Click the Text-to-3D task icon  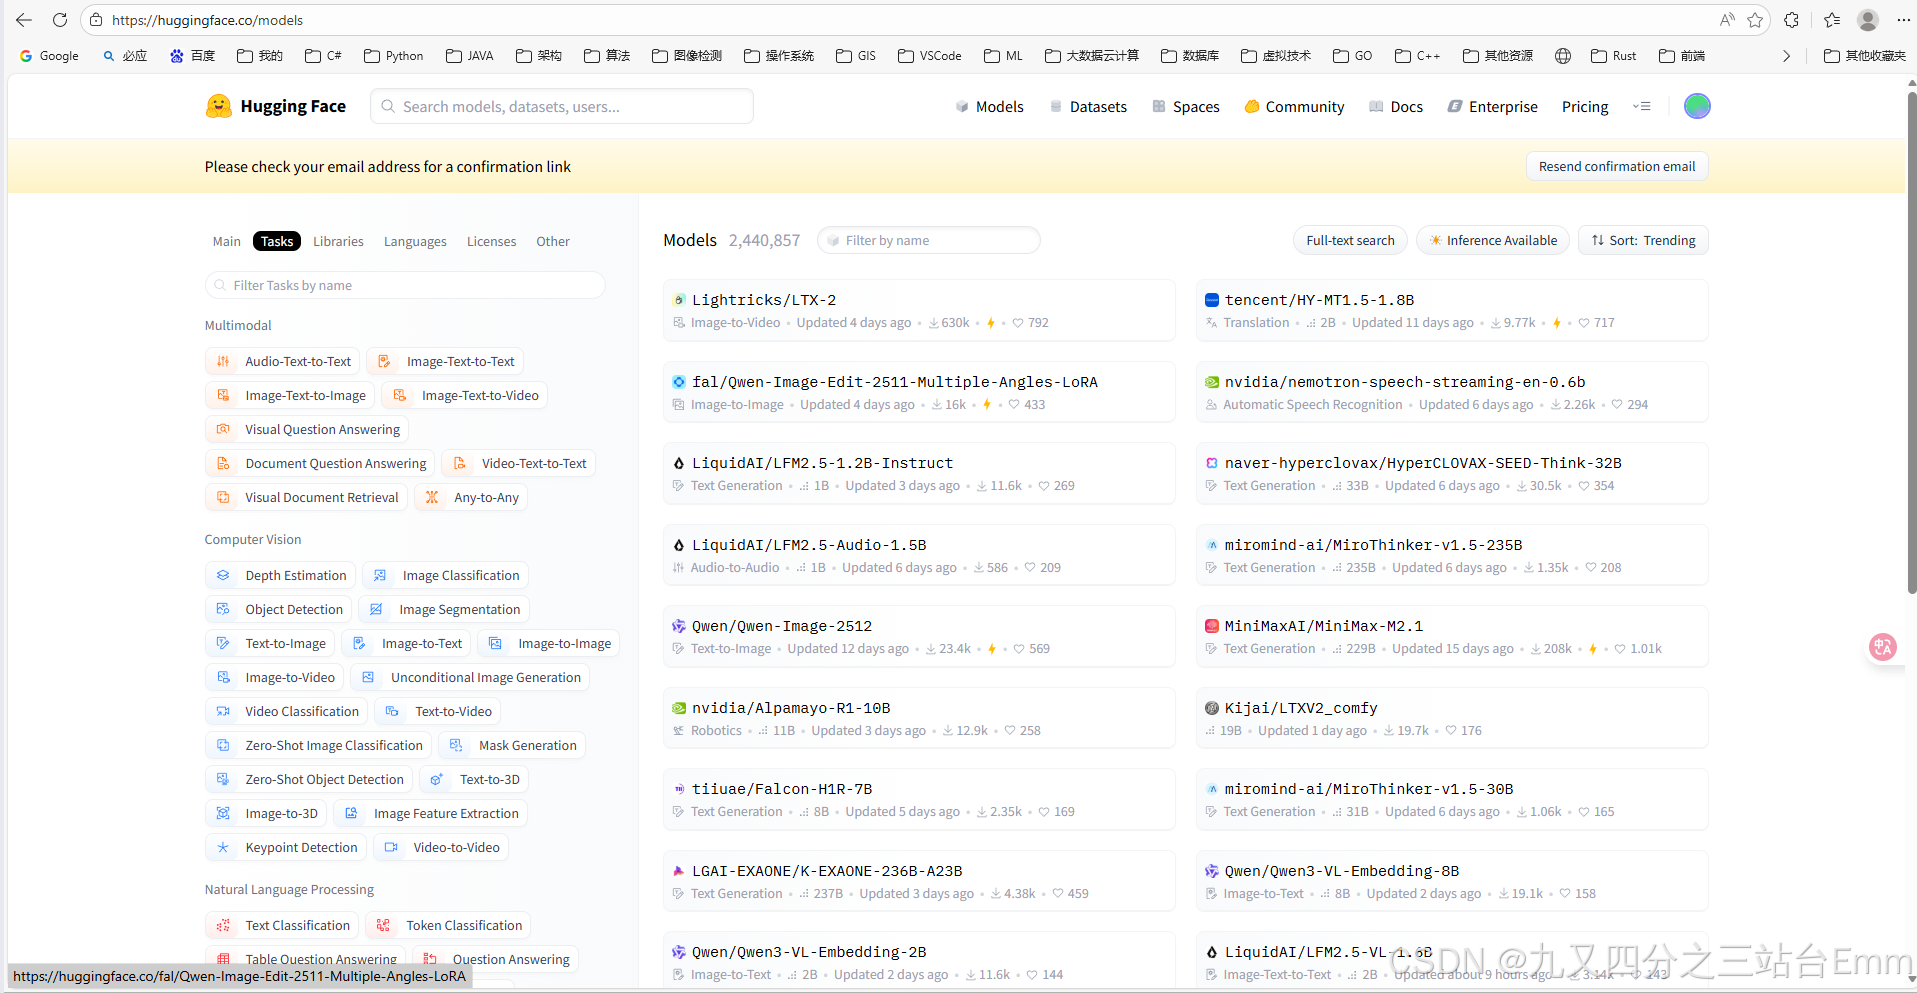[x=437, y=780]
